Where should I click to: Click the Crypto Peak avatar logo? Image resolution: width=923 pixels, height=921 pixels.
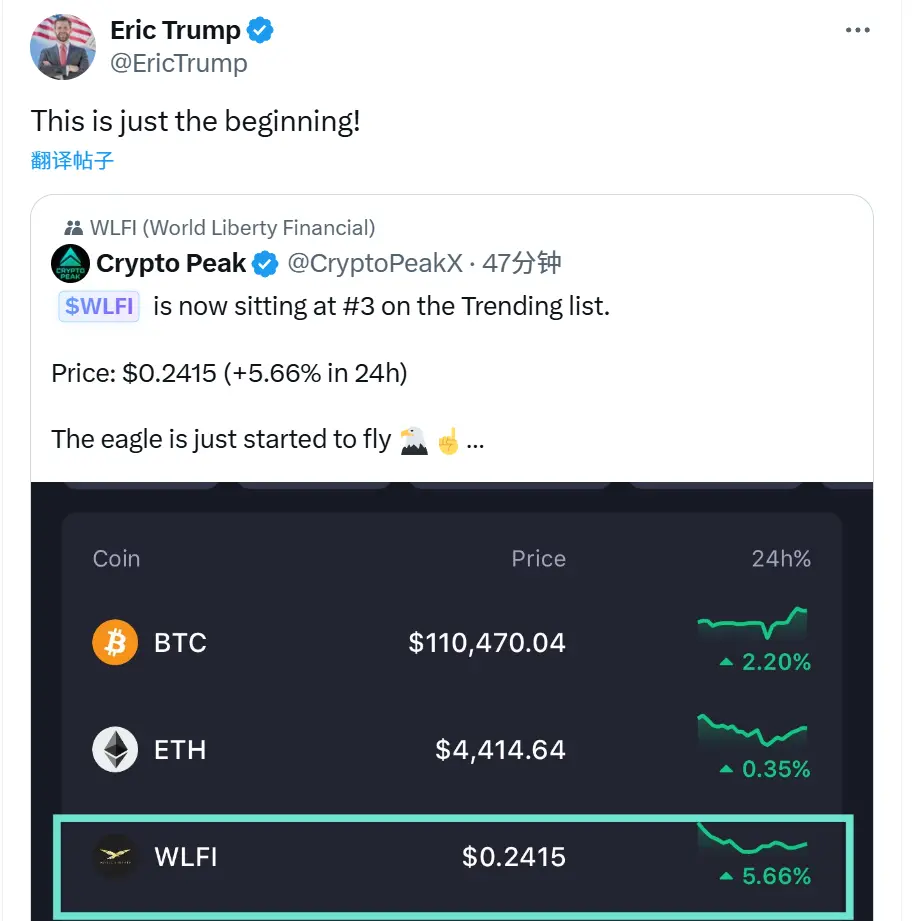pos(70,264)
